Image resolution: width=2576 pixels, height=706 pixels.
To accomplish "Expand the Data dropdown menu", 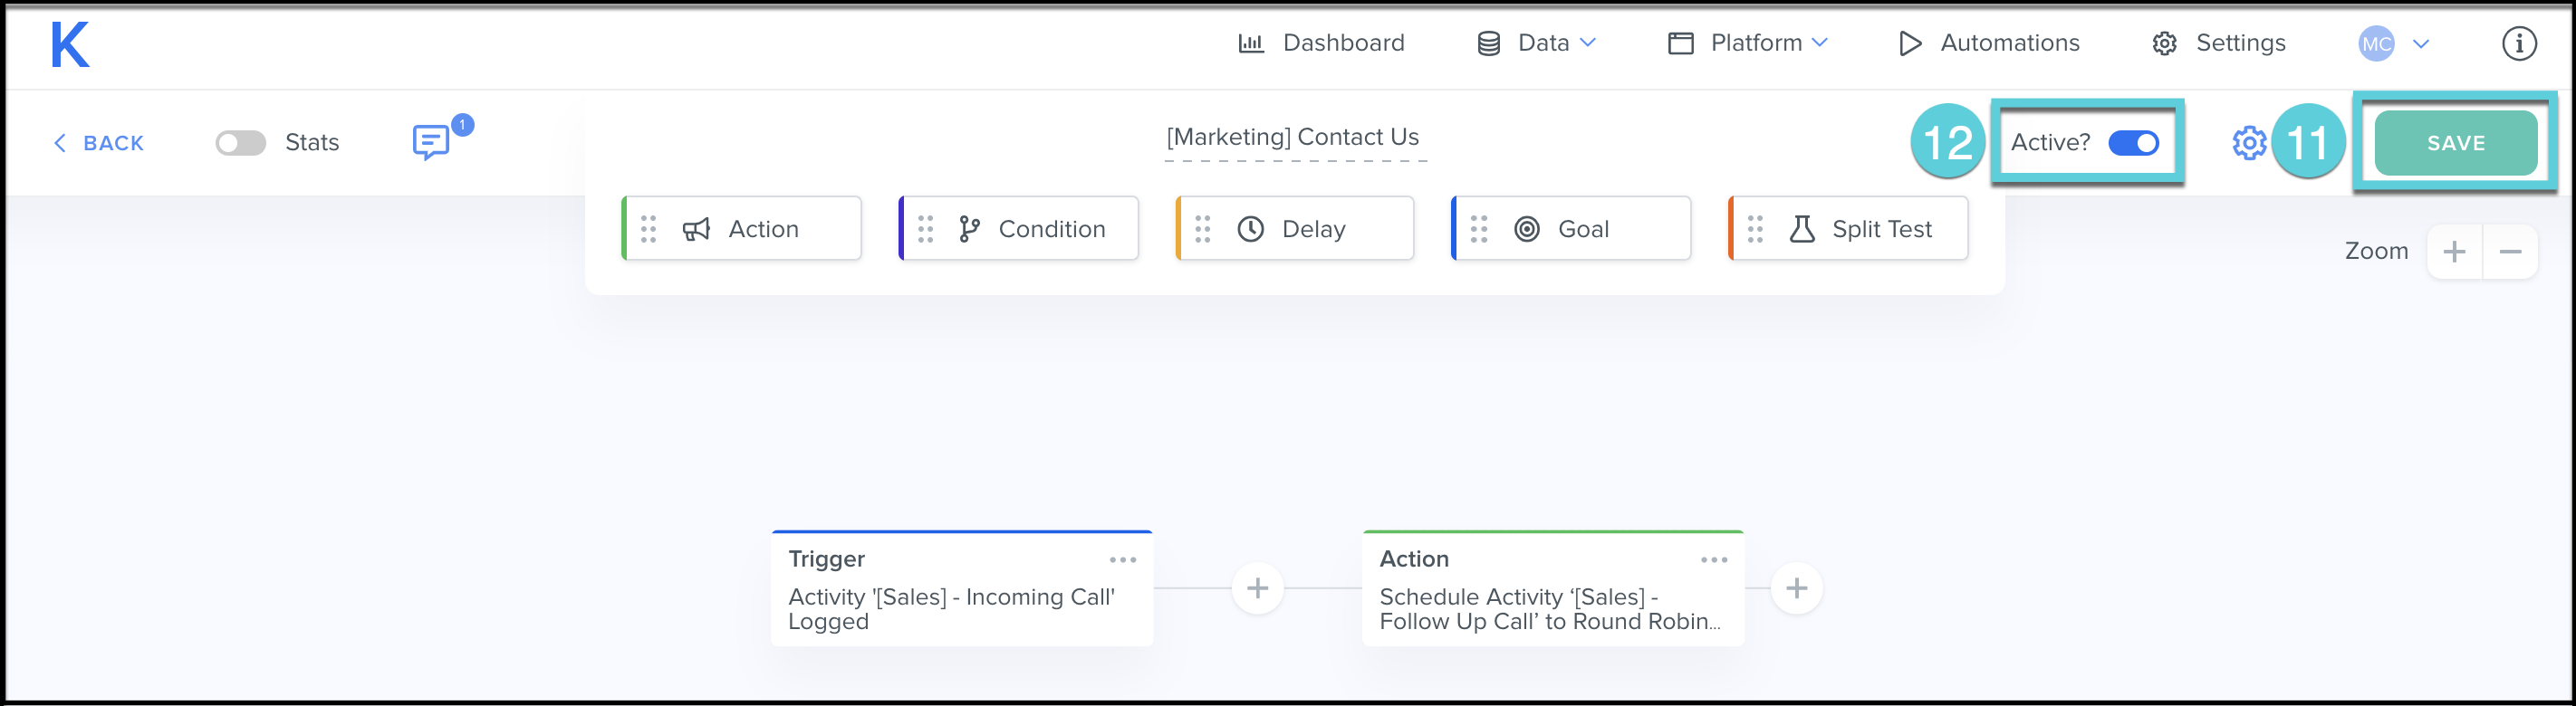I will tap(1537, 43).
